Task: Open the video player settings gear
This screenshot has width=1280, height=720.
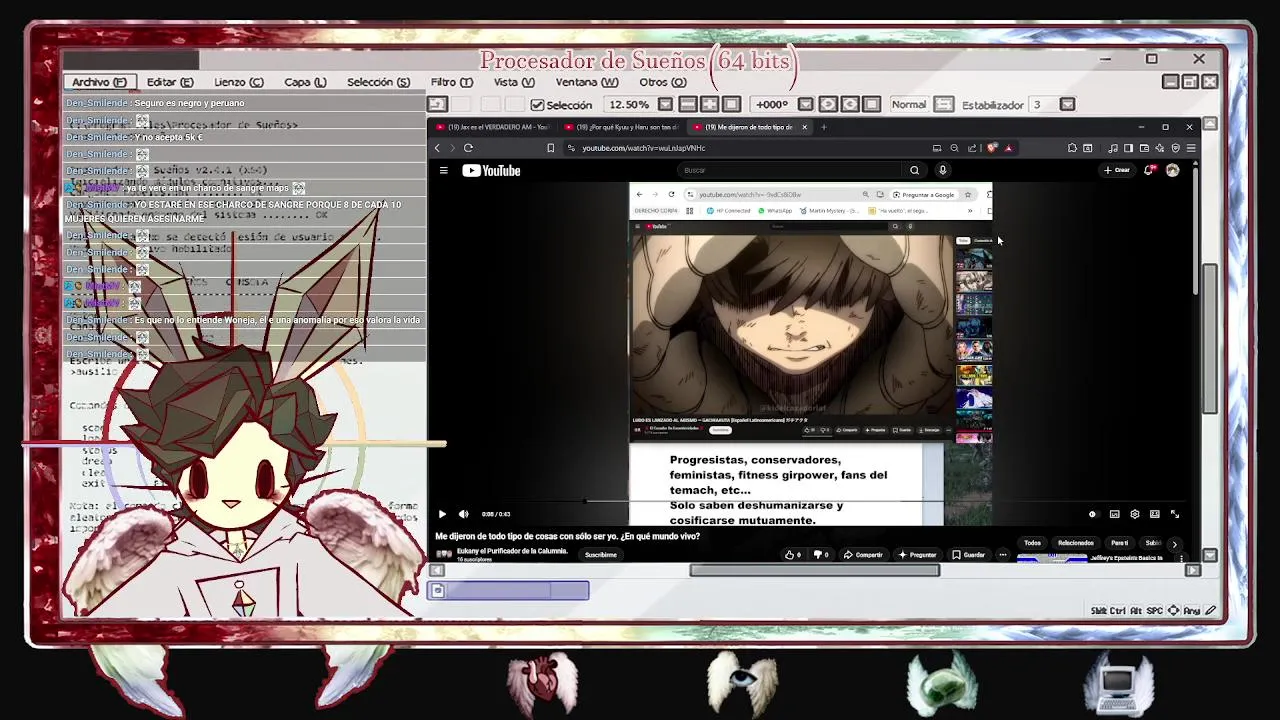Action: click(x=1134, y=514)
